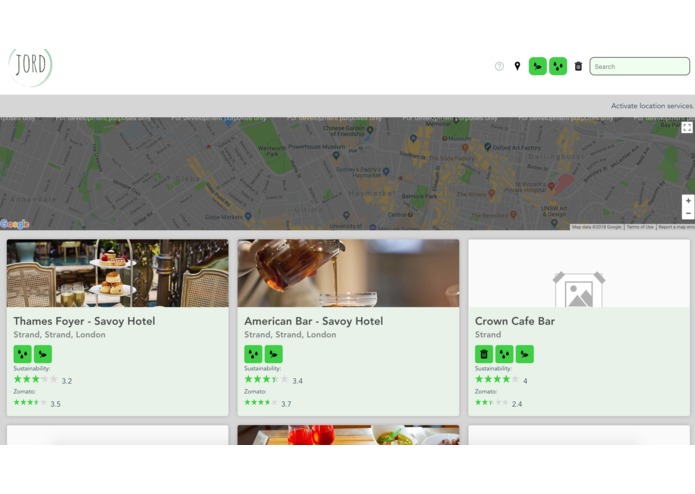Image resolution: width=695 pixels, height=494 pixels.
Task: Toggle fullscreen map view button
Action: pos(687,128)
